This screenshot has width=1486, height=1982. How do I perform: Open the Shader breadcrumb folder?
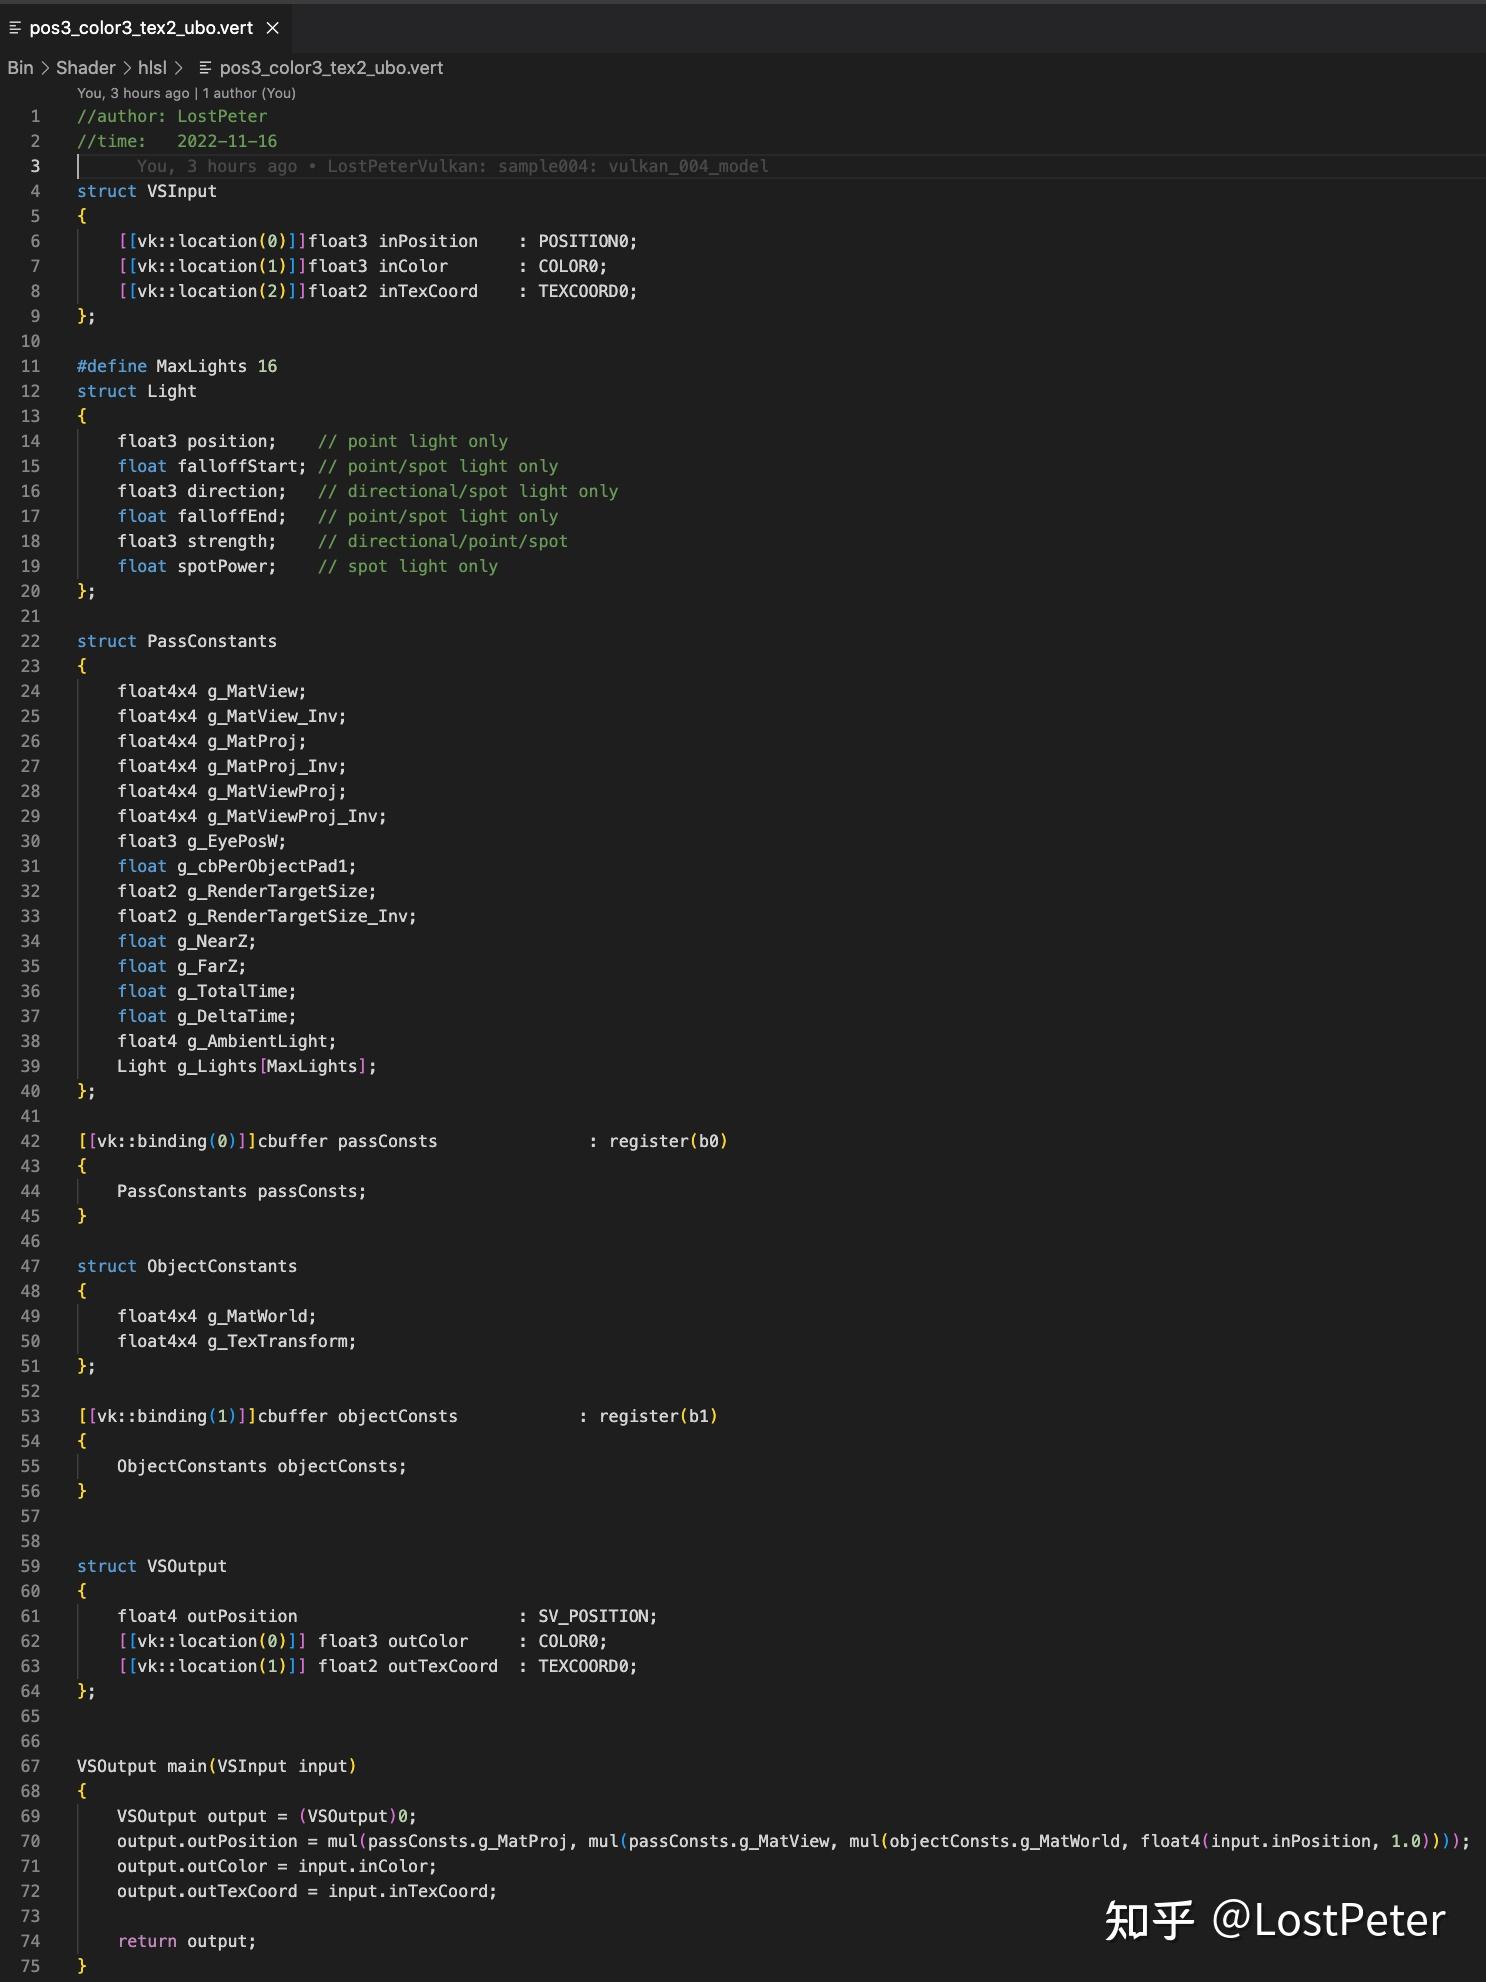(86, 68)
